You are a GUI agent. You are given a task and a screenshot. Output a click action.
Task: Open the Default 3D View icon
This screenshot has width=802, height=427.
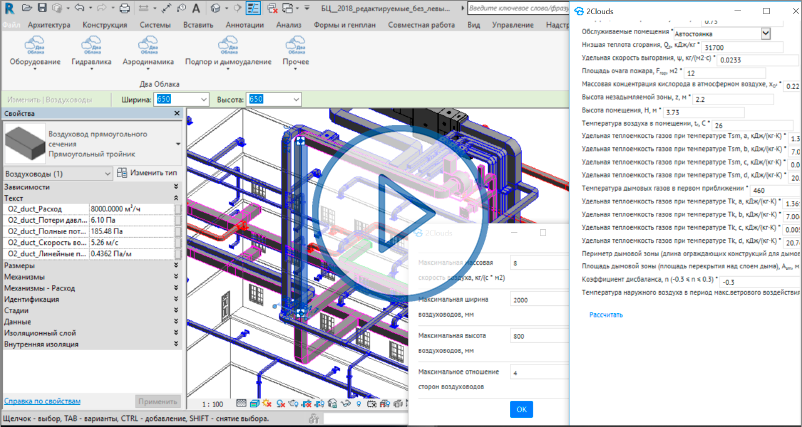point(215,8)
